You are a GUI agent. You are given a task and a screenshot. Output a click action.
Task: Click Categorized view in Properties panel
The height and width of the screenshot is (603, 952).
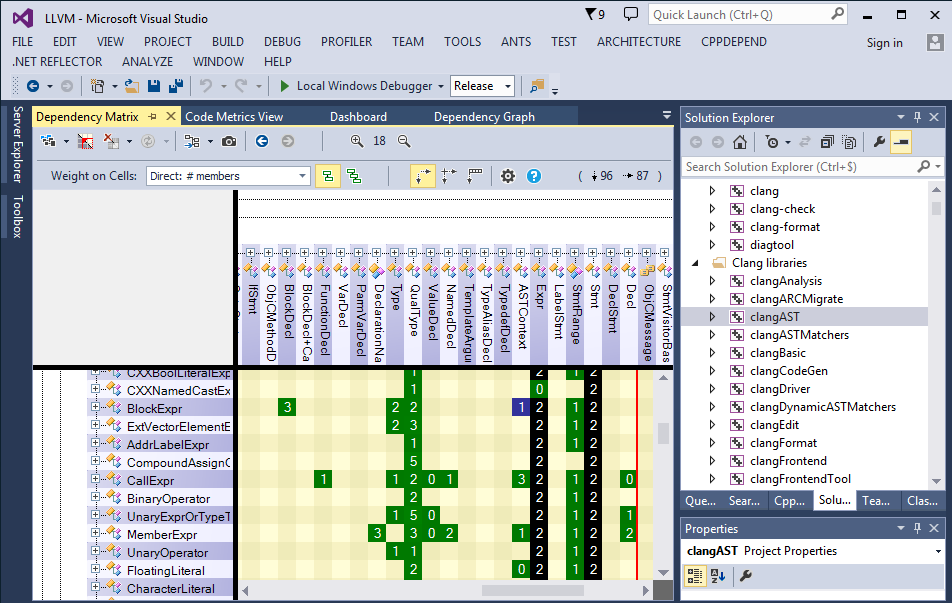pyautogui.click(x=695, y=576)
